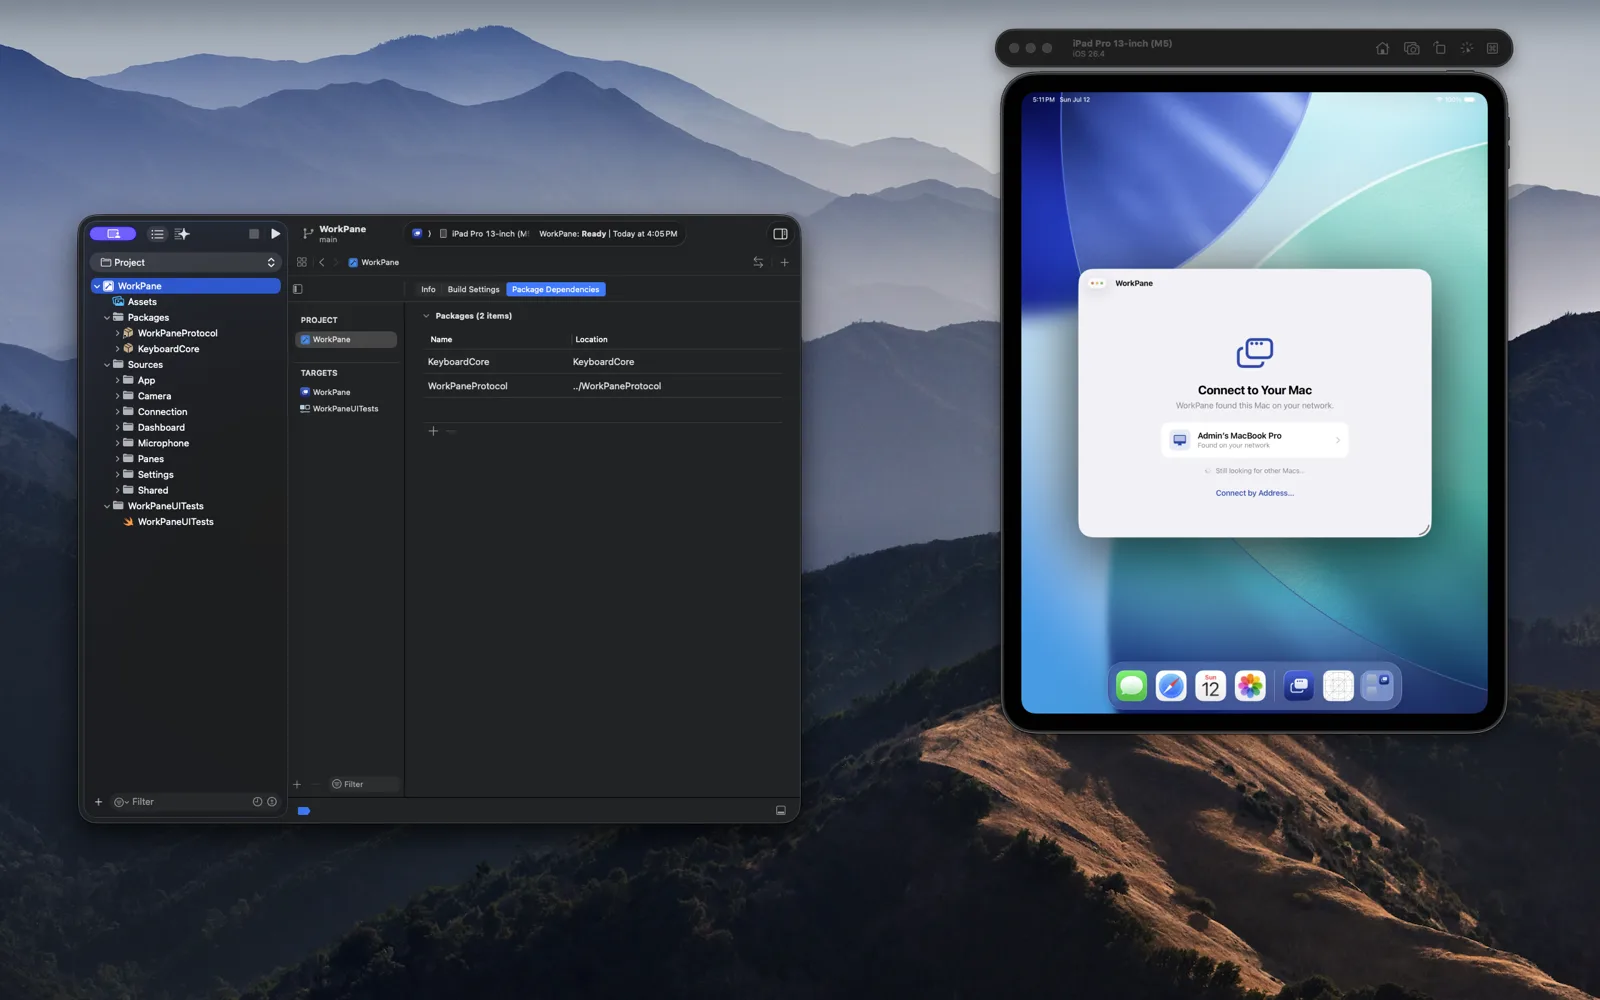Click the Connect by Address link
Image resolution: width=1600 pixels, height=1000 pixels.
pyautogui.click(x=1255, y=493)
